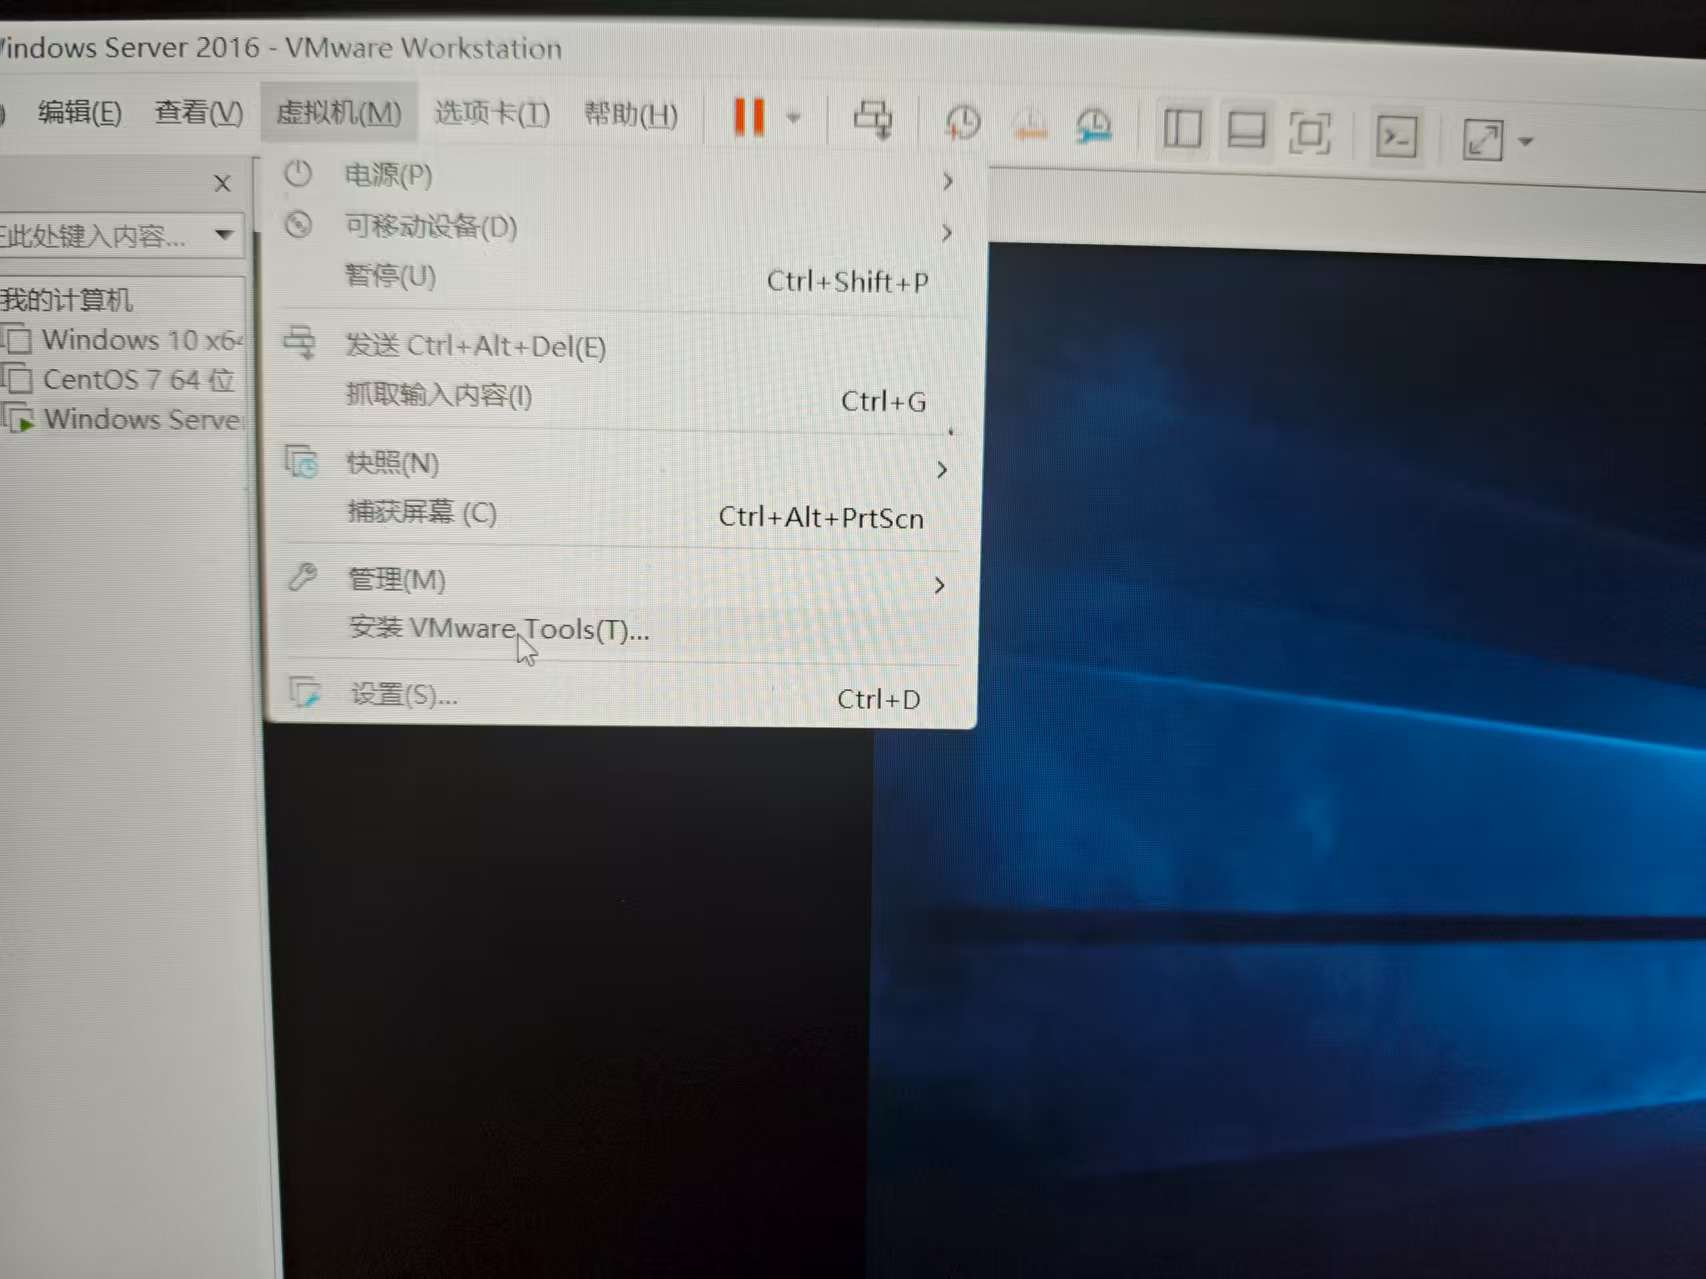The height and width of the screenshot is (1279, 1706).
Task: Take a snapshot with the clock toolbar icon
Action: [x=960, y=122]
